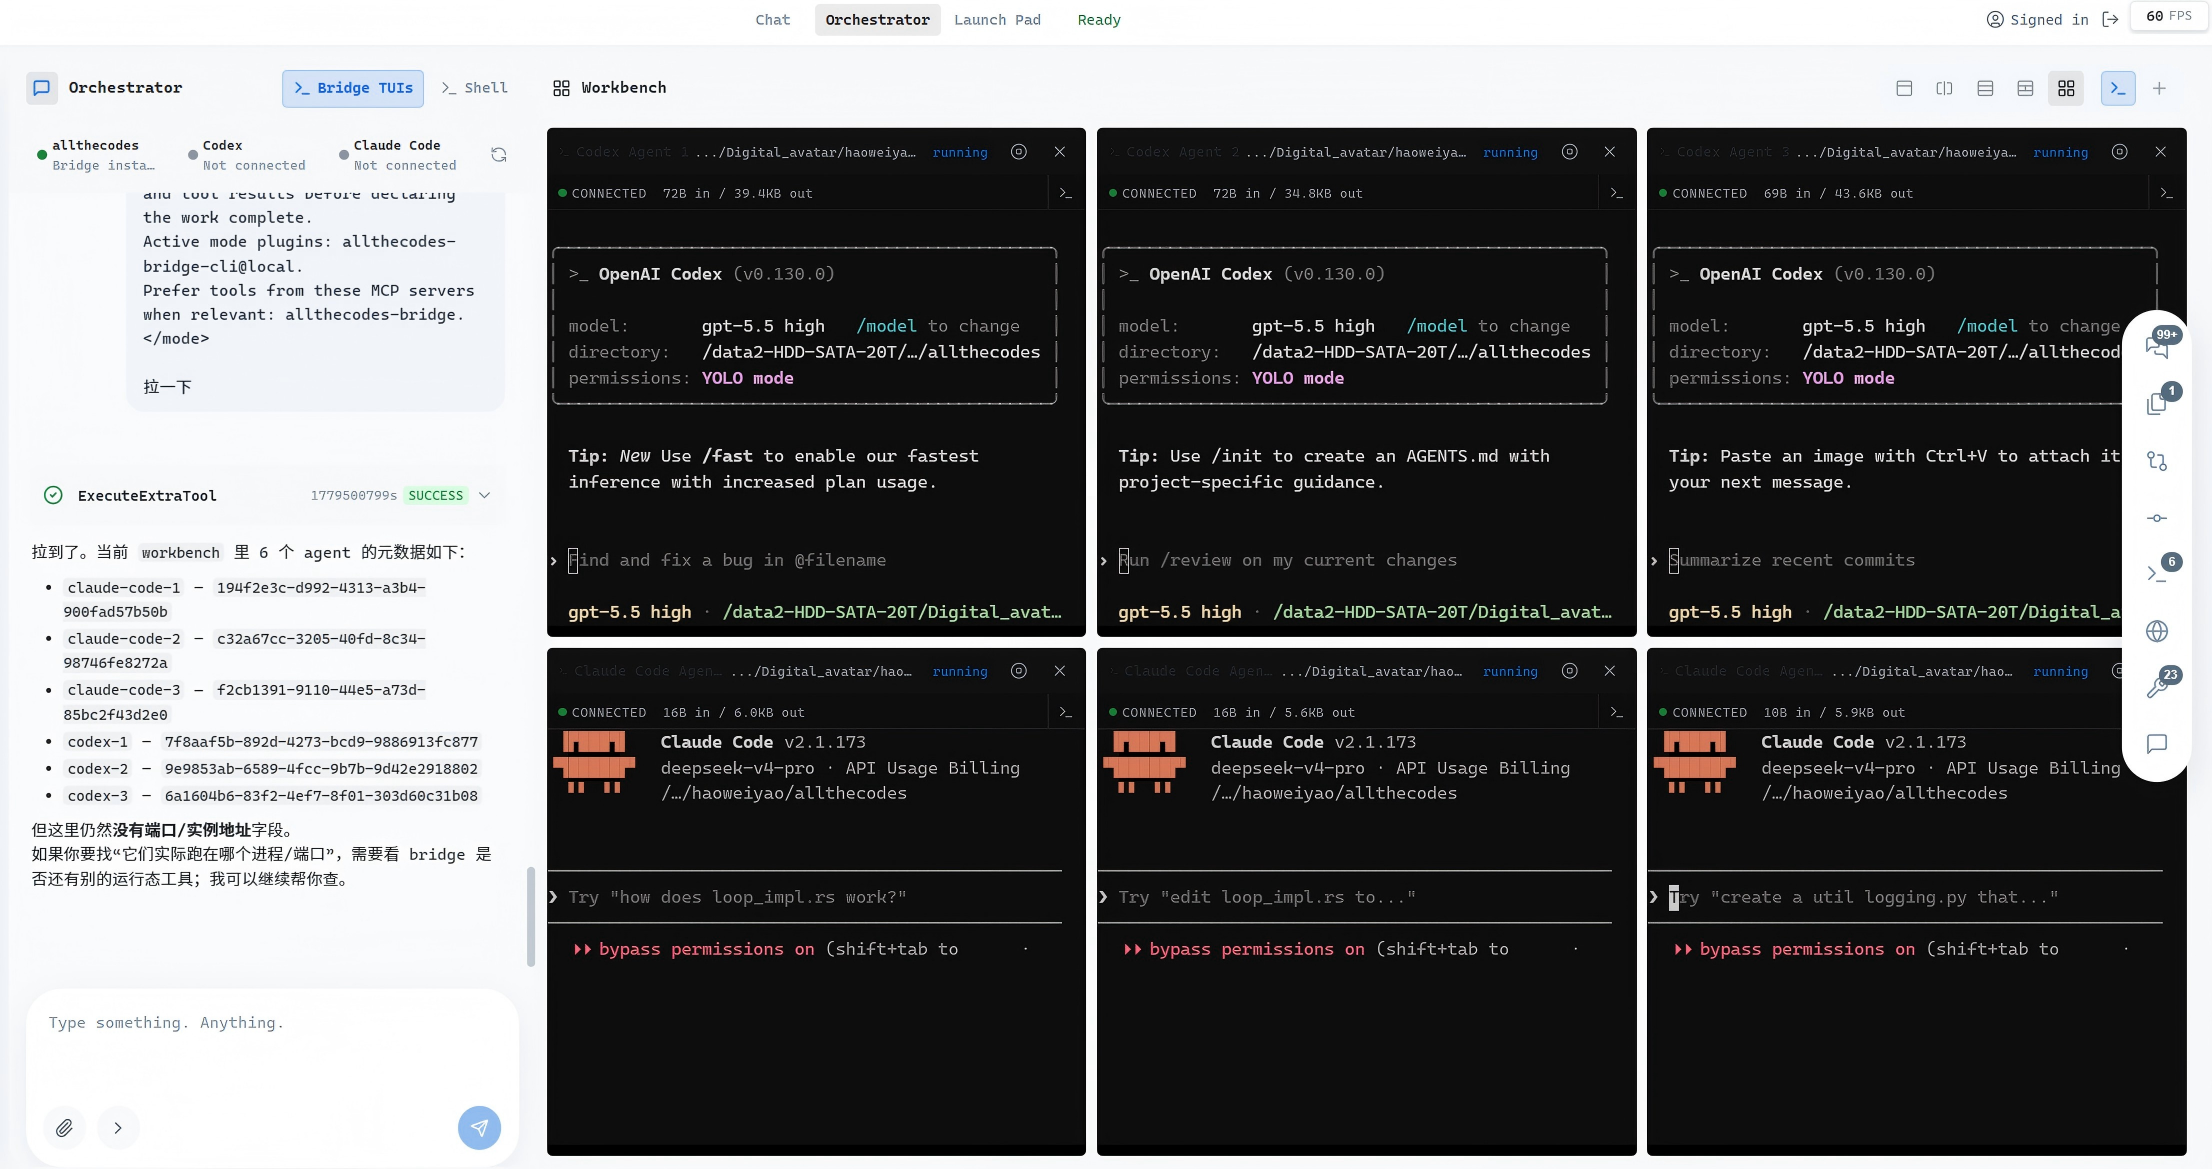
Task: Click the codex-3 agent ID entry
Action: 272,795
